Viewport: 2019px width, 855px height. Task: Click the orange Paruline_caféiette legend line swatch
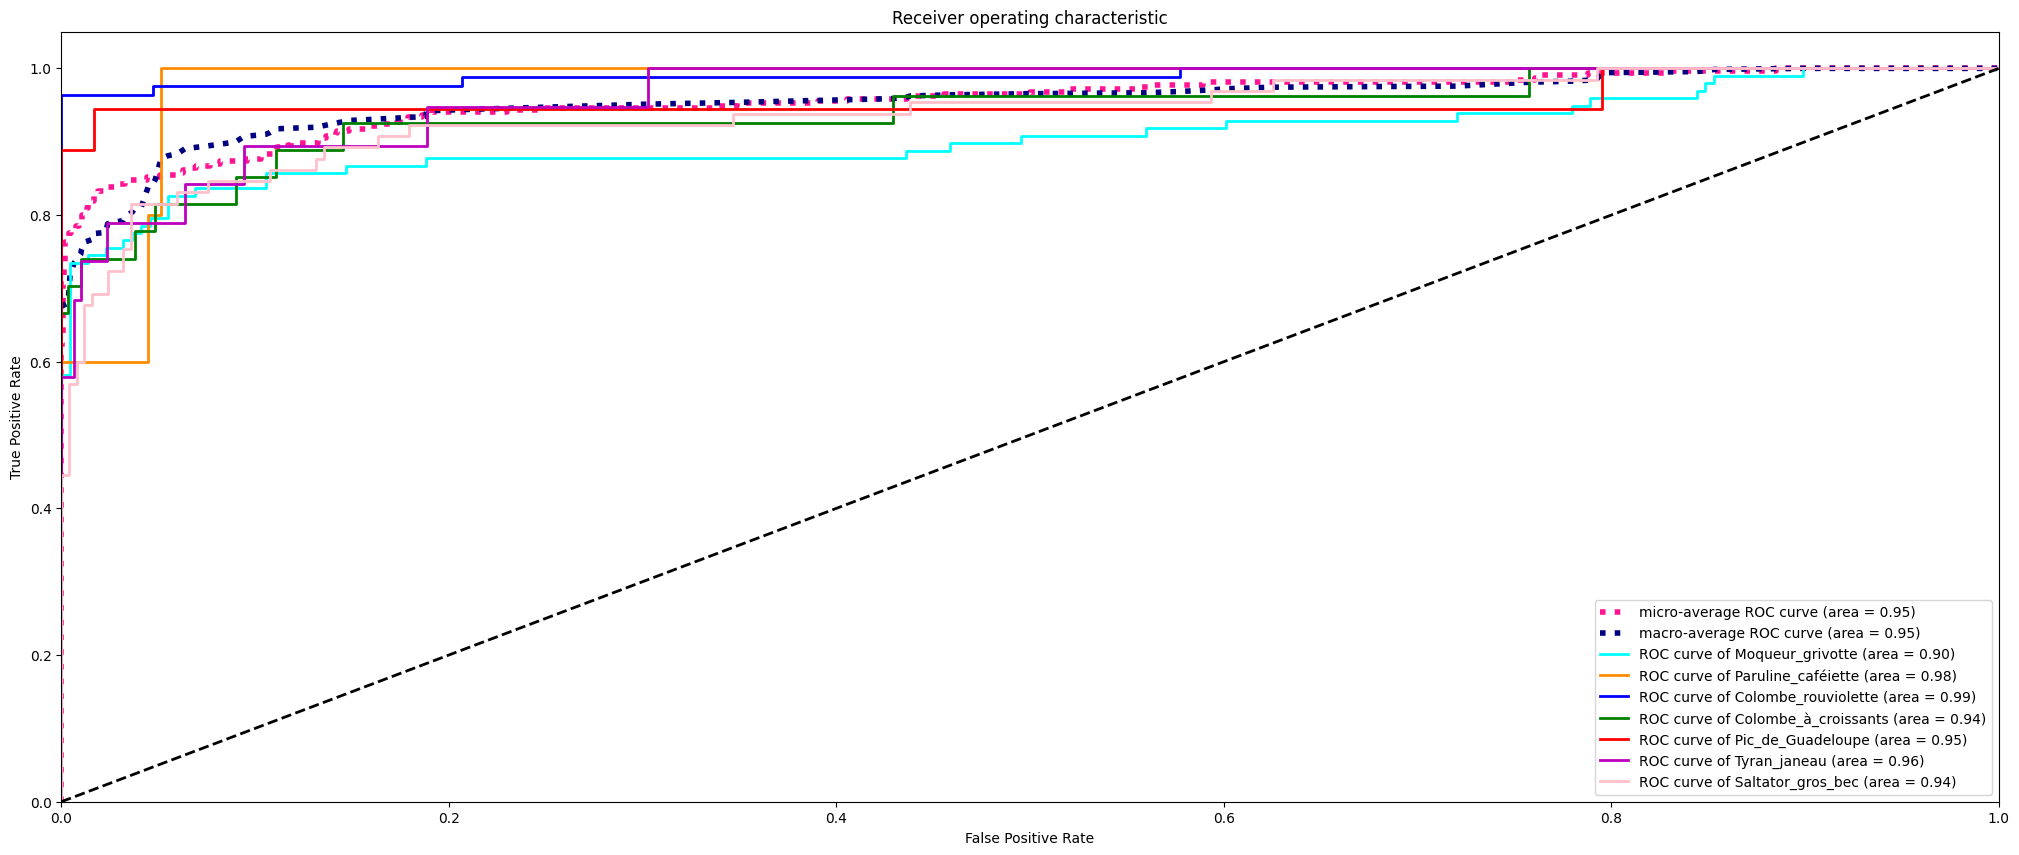pos(1614,676)
